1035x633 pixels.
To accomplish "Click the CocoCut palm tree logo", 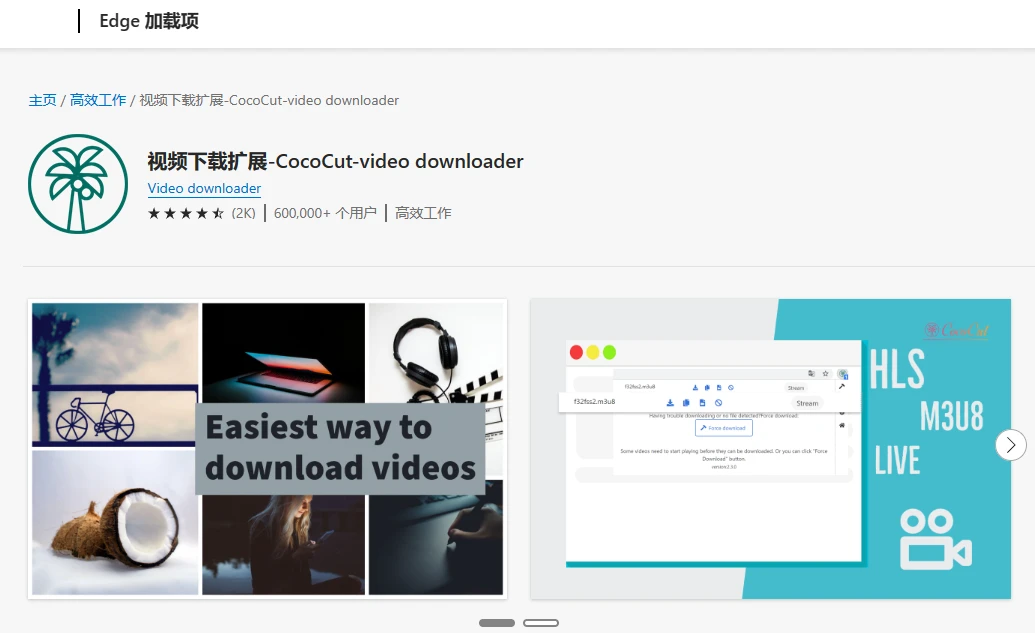I will pyautogui.click(x=78, y=183).
